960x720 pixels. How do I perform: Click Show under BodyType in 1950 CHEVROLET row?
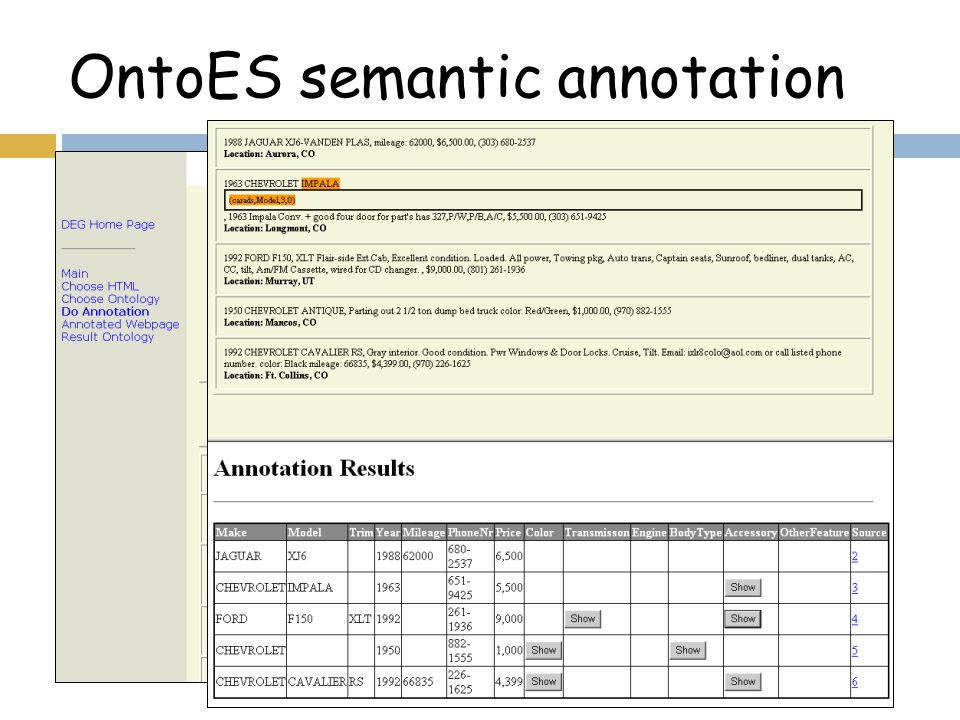[688, 650]
